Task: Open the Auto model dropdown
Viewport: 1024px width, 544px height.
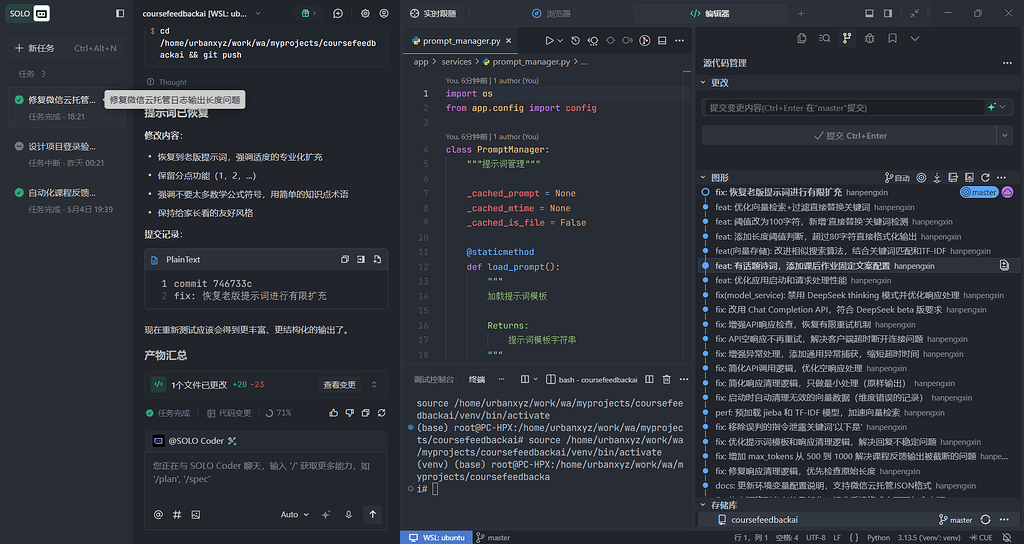Action: 295,515
